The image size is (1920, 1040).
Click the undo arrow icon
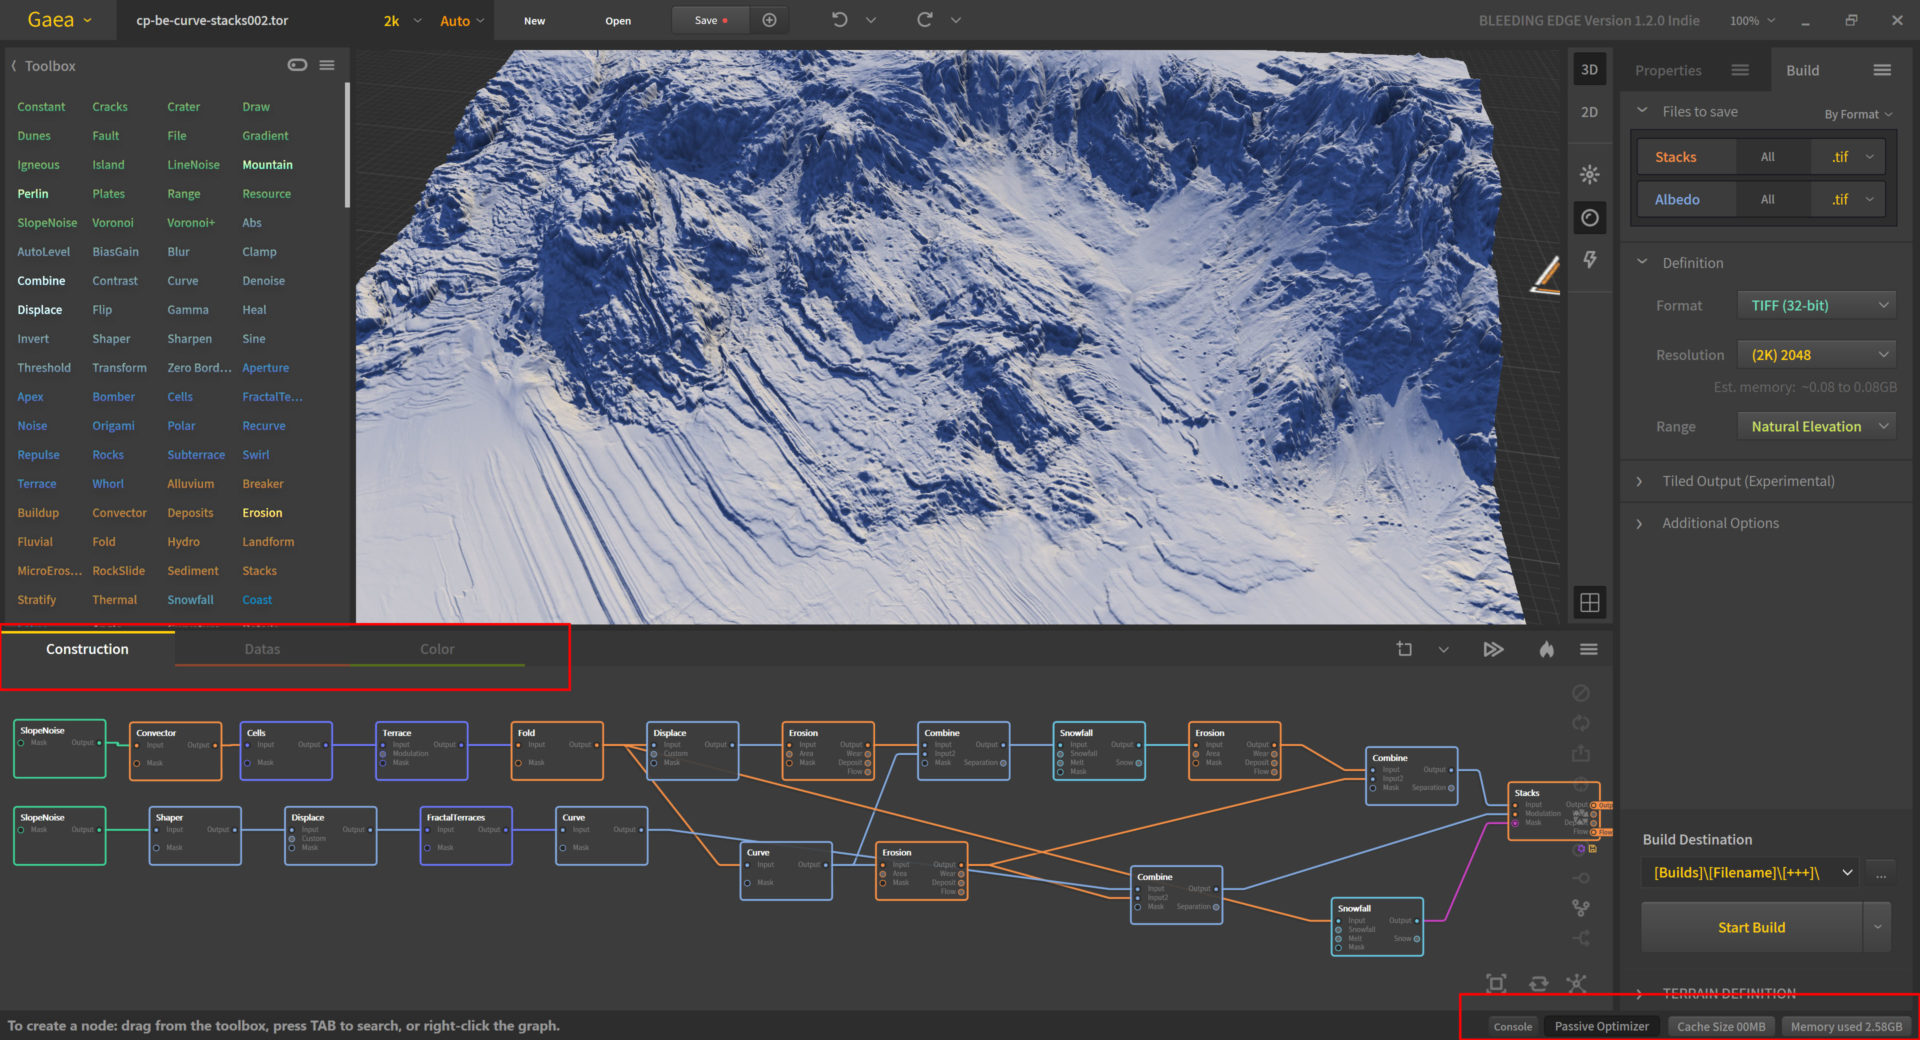839,20
